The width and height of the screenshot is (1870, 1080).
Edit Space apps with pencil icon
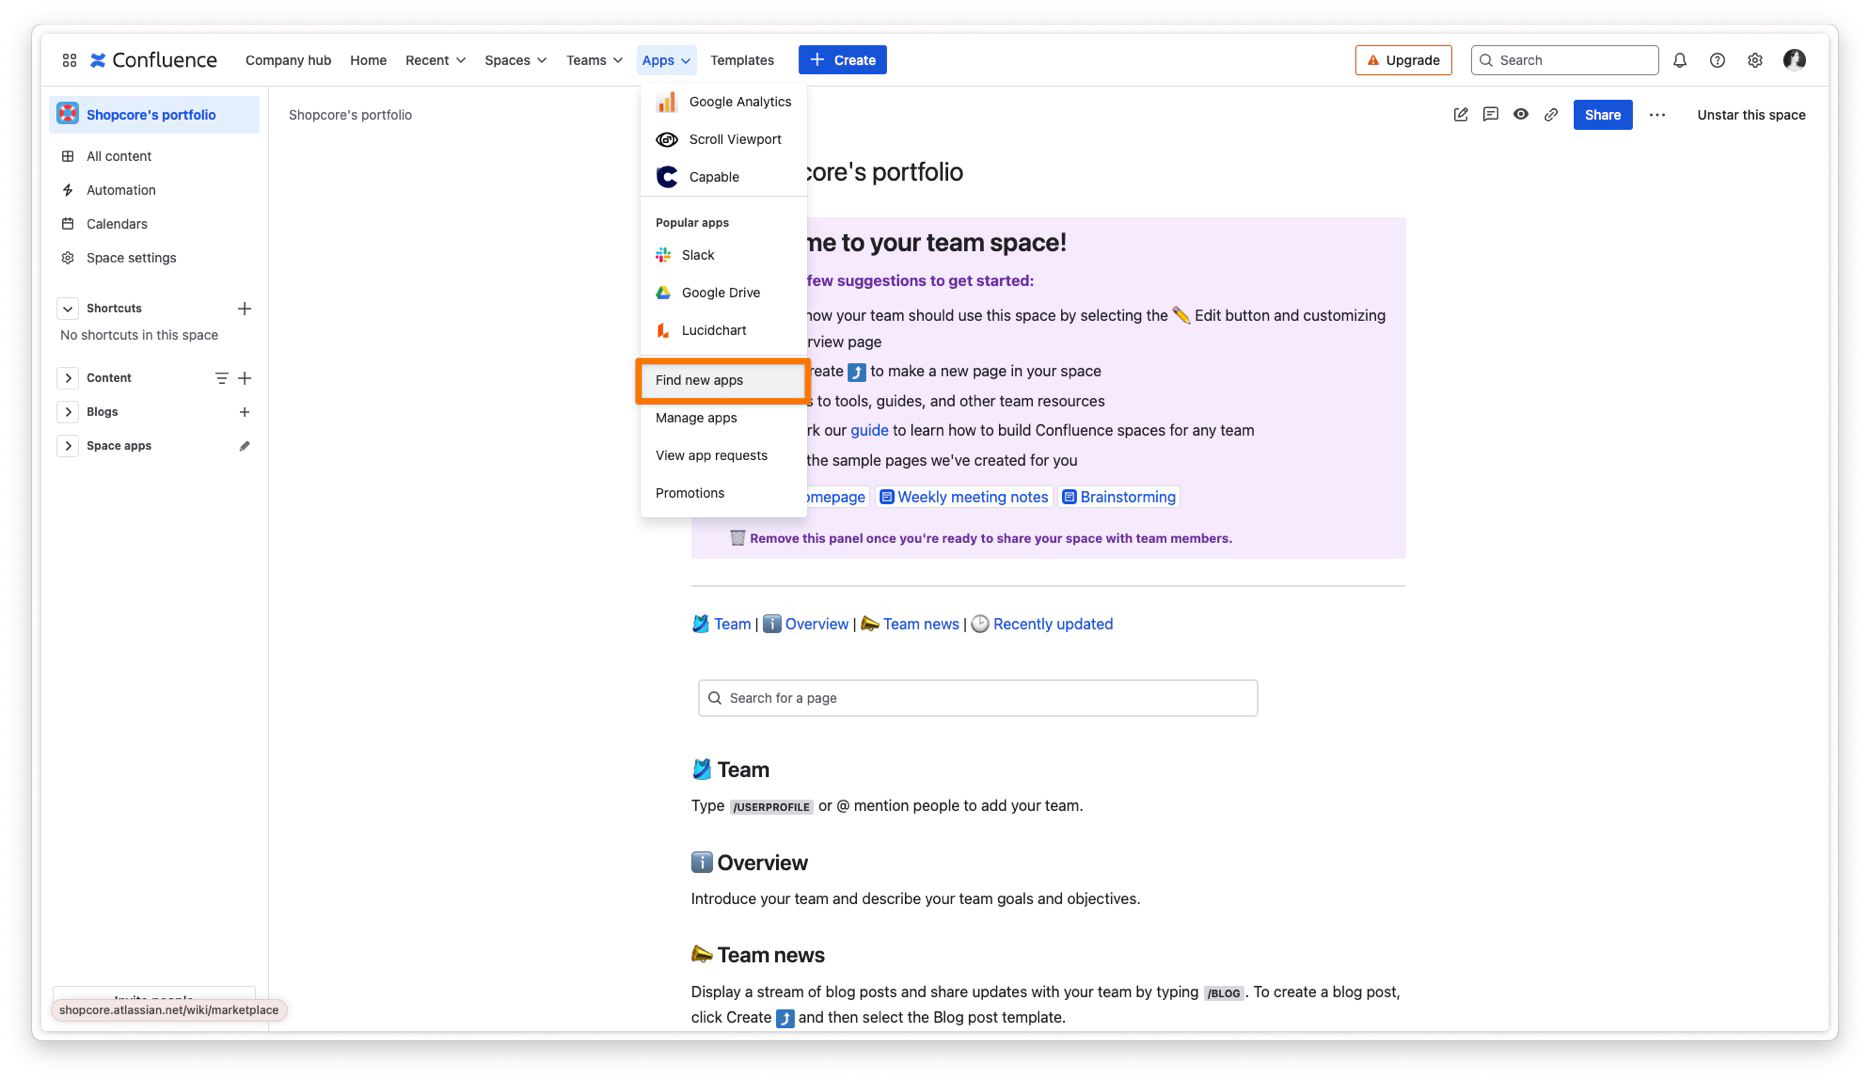coord(244,446)
